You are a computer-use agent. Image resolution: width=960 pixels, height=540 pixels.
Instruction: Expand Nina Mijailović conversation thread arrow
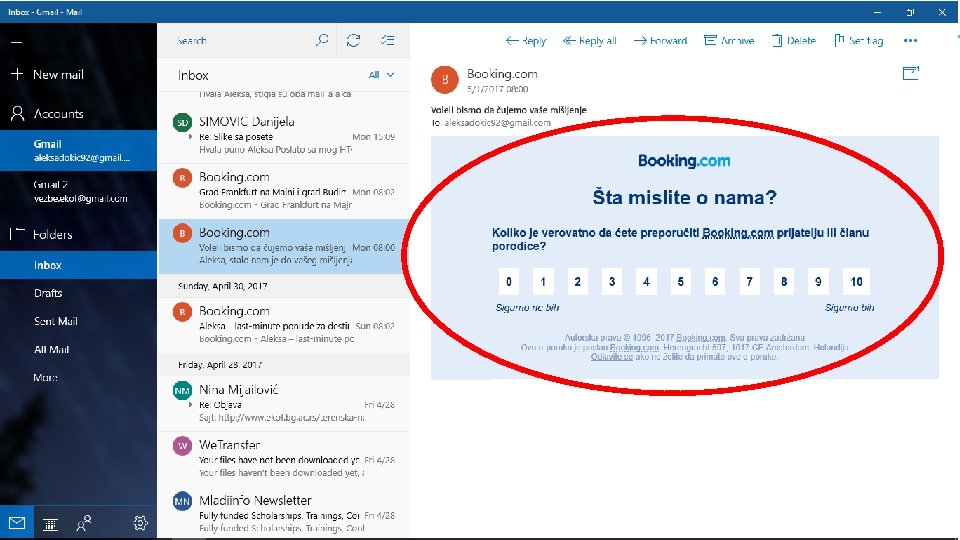click(191, 405)
